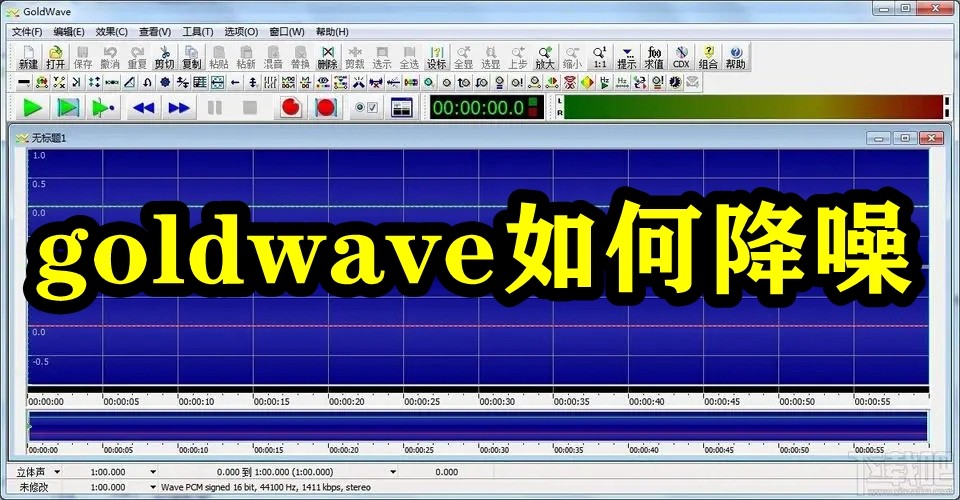This screenshot has width=960, height=500.
Task: Open control properties with checkbox icon
Action: click(x=366, y=108)
